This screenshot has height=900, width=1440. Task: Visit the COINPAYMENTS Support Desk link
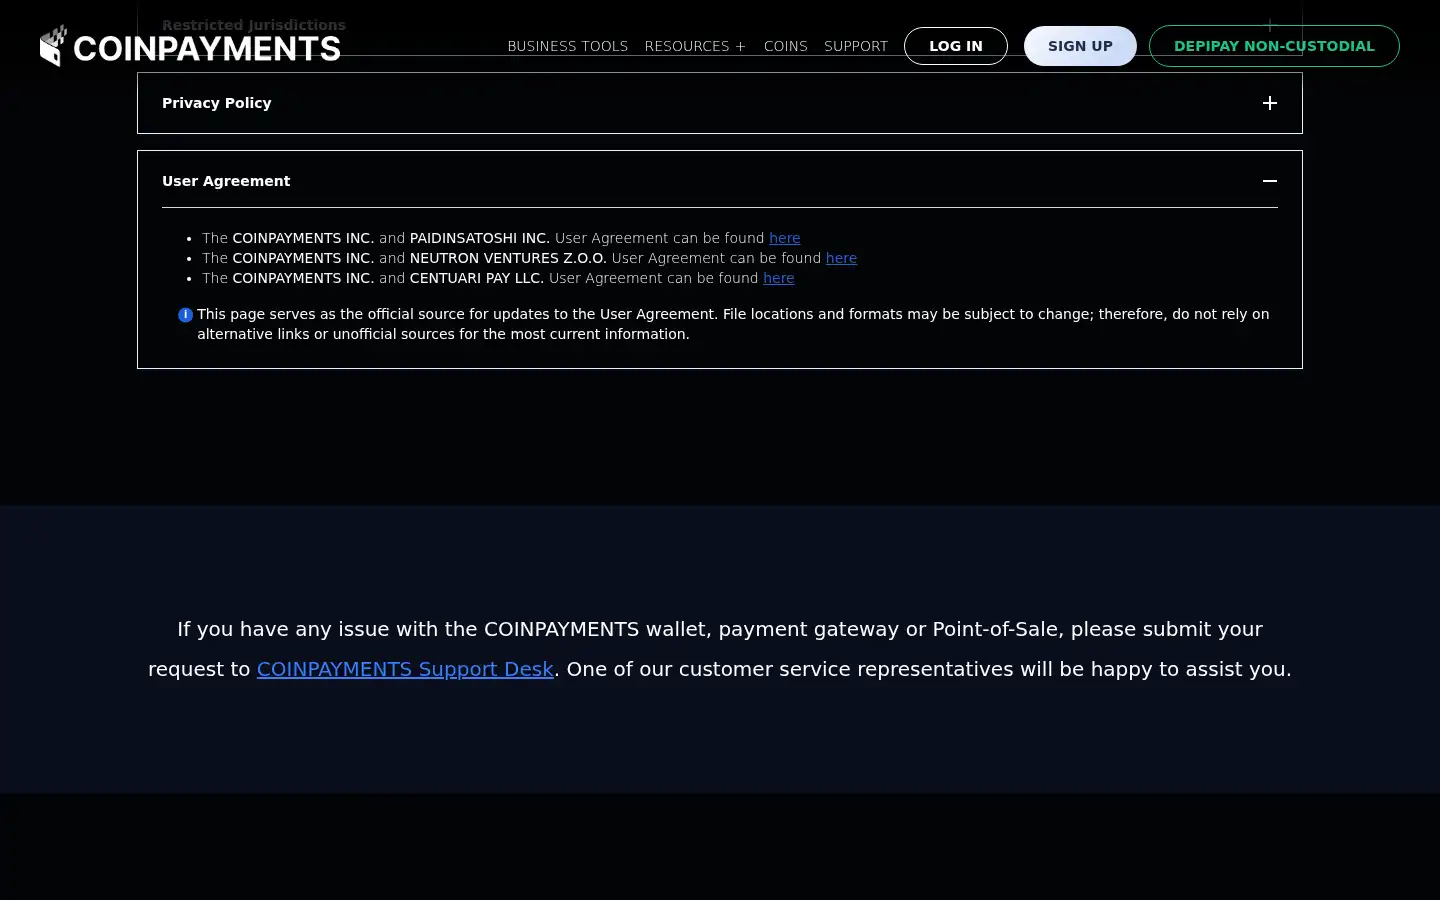(x=405, y=669)
